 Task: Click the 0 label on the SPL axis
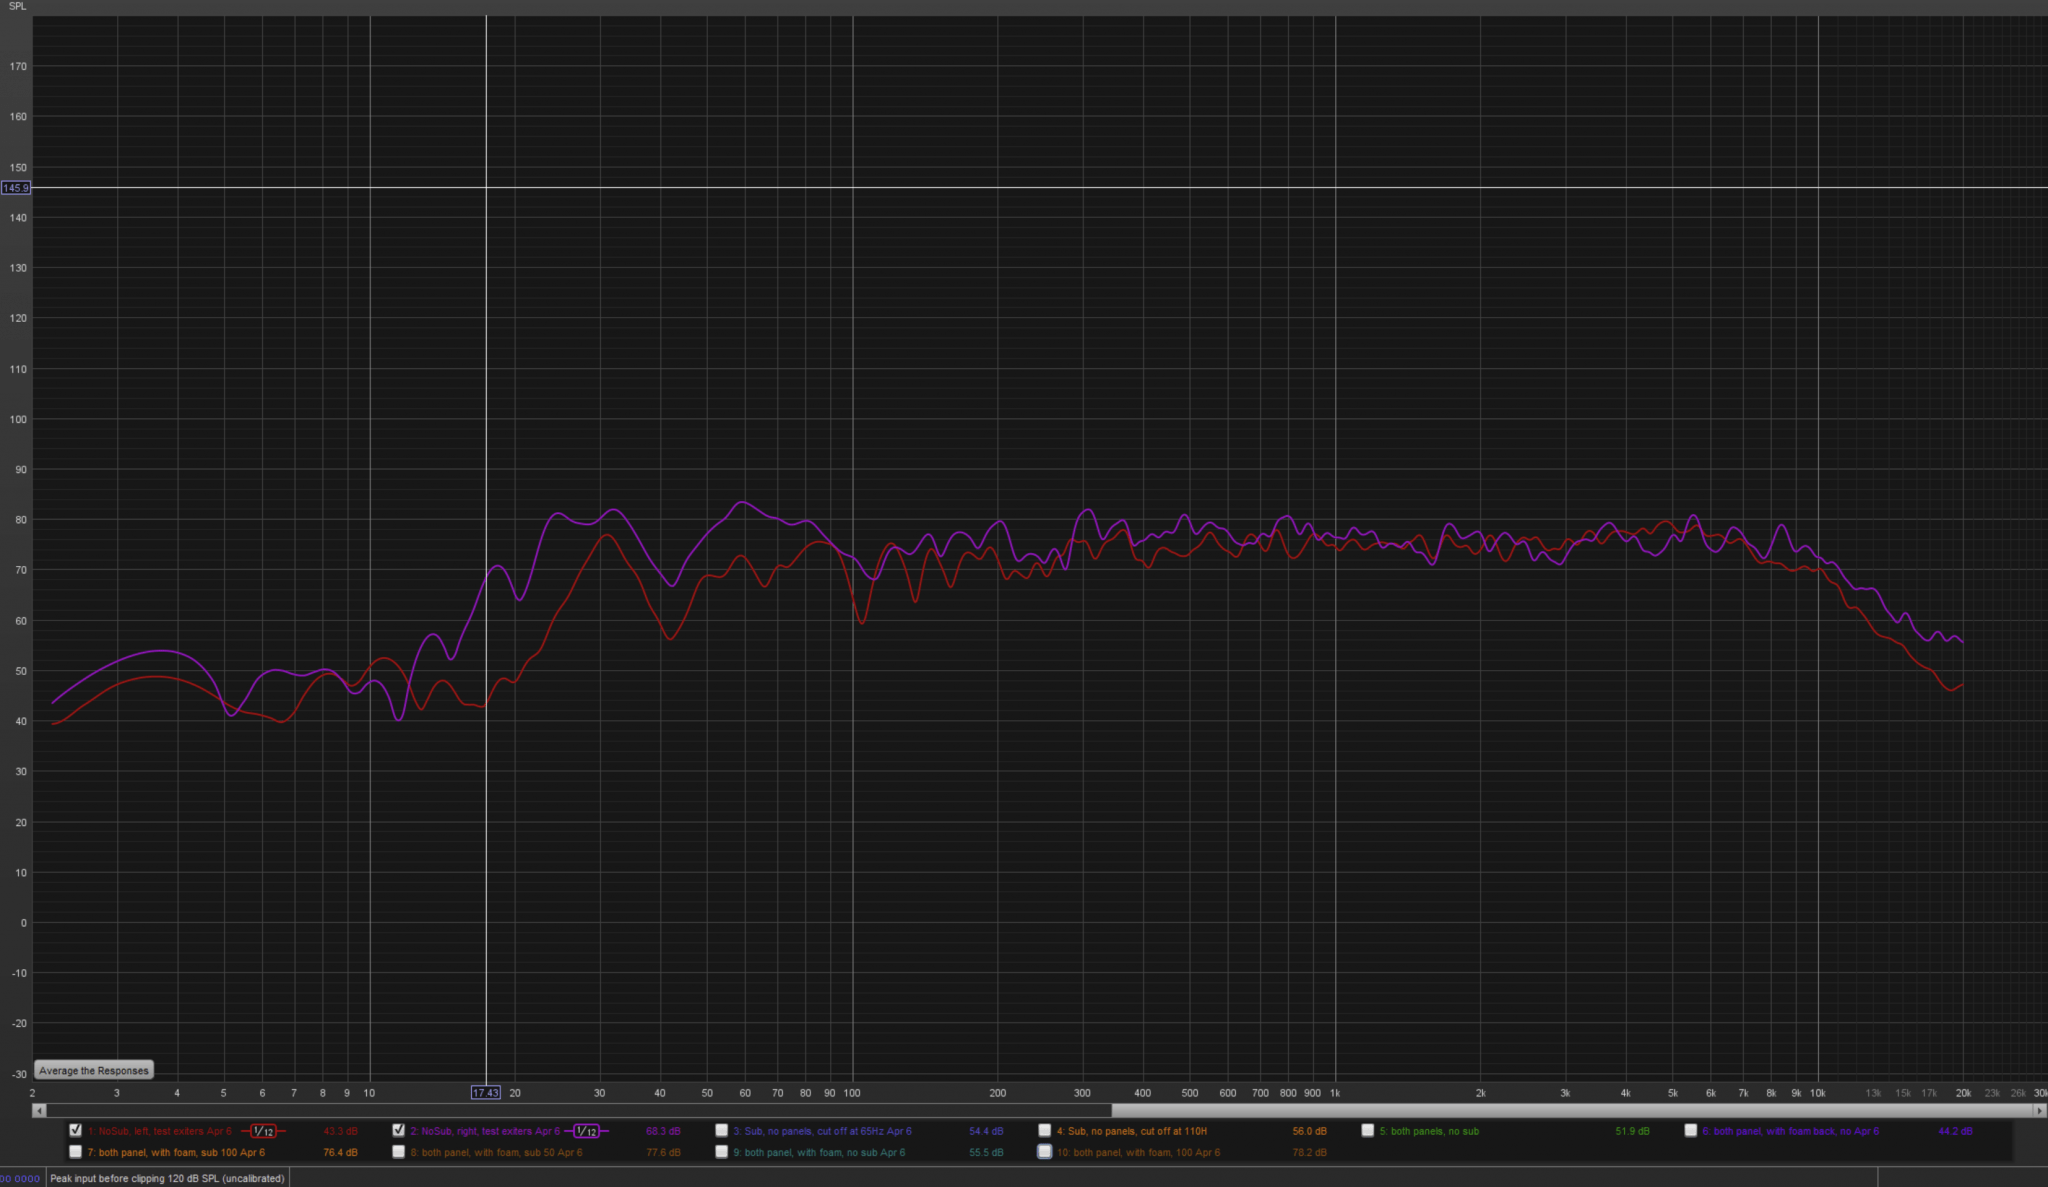pos(24,923)
